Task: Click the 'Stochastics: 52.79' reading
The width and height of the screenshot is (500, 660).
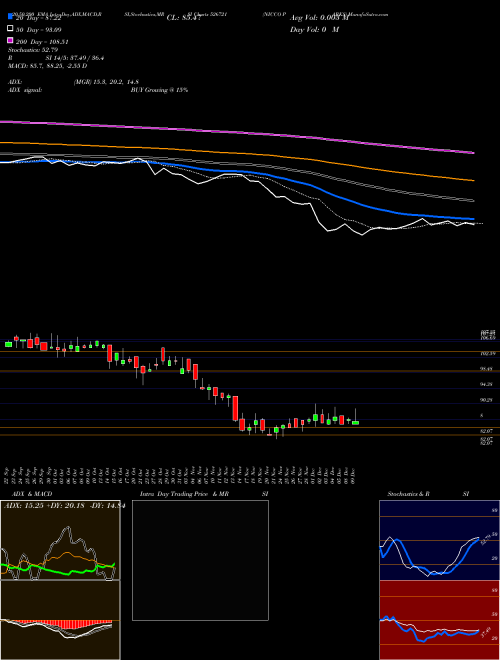Action: pos(33,50)
